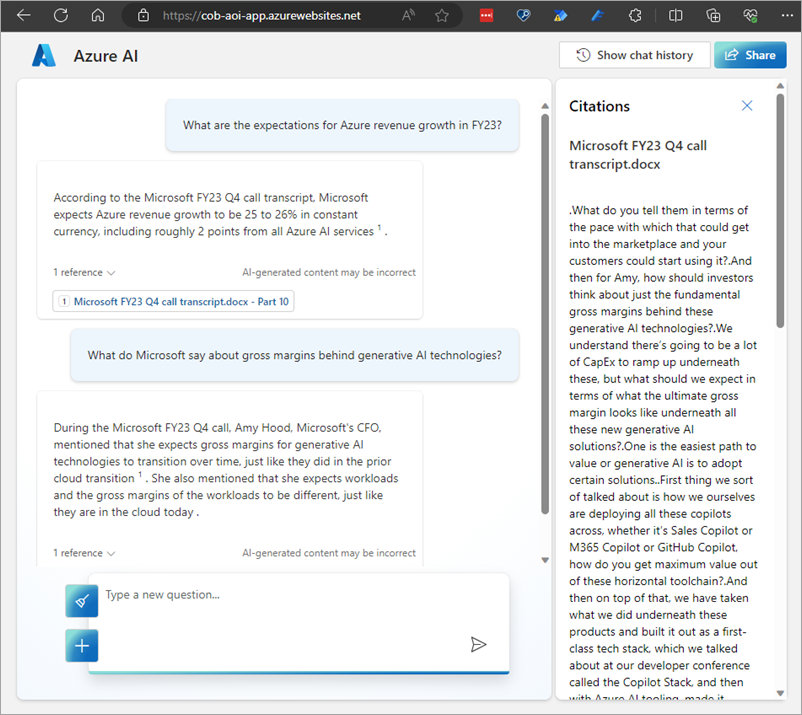
Task: Click Citations panel scroll up arrow
Action: pyautogui.click(x=780, y=85)
